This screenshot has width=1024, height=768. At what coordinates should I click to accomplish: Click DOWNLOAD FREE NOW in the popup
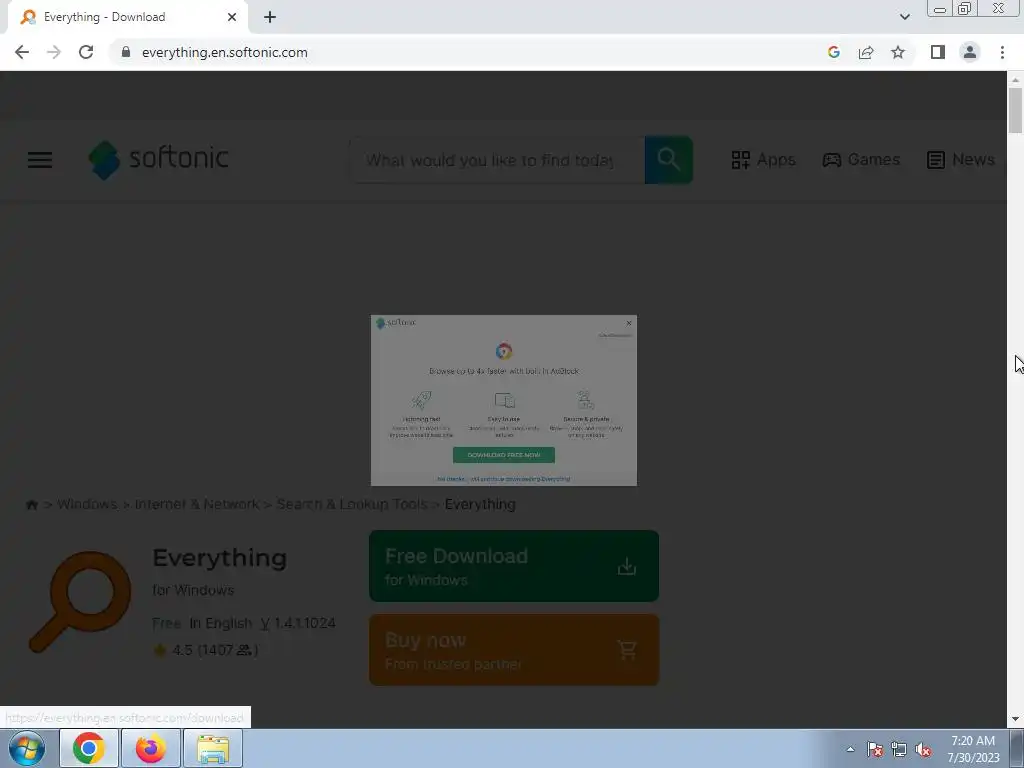pos(504,455)
